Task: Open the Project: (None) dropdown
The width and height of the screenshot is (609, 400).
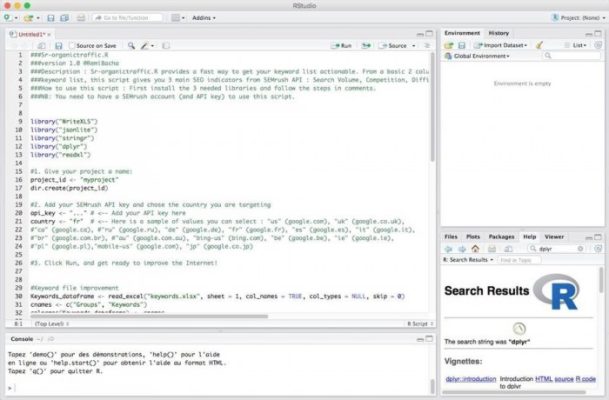Action: 578,18
